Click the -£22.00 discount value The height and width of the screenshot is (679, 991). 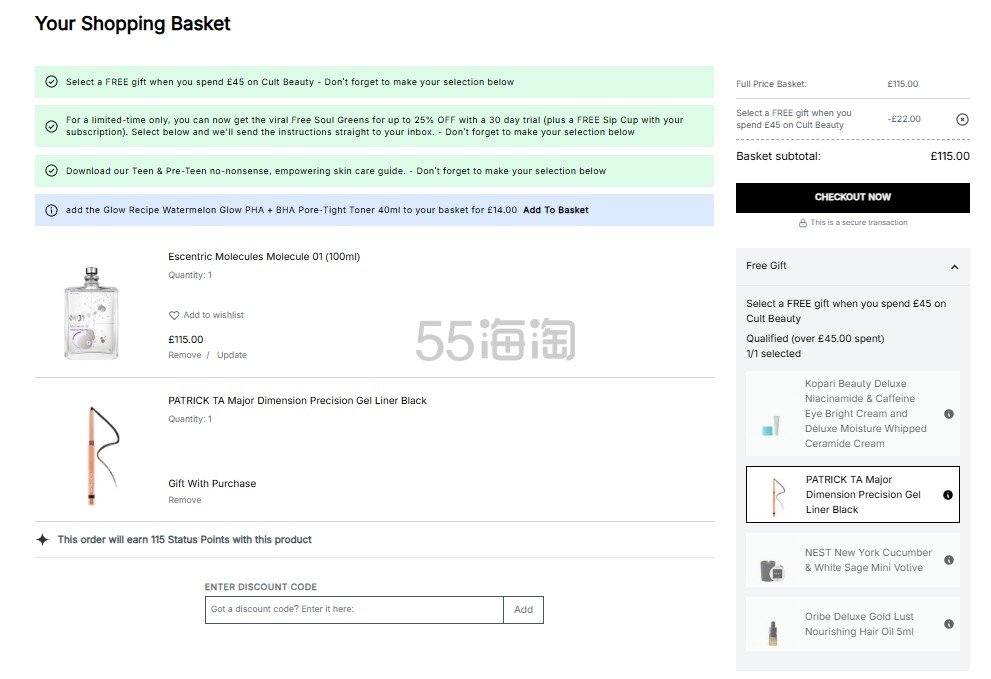[904, 119]
